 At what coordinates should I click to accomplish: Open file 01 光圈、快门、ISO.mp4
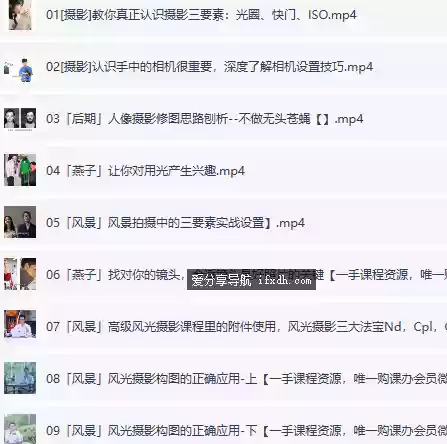[x=201, y=15]
